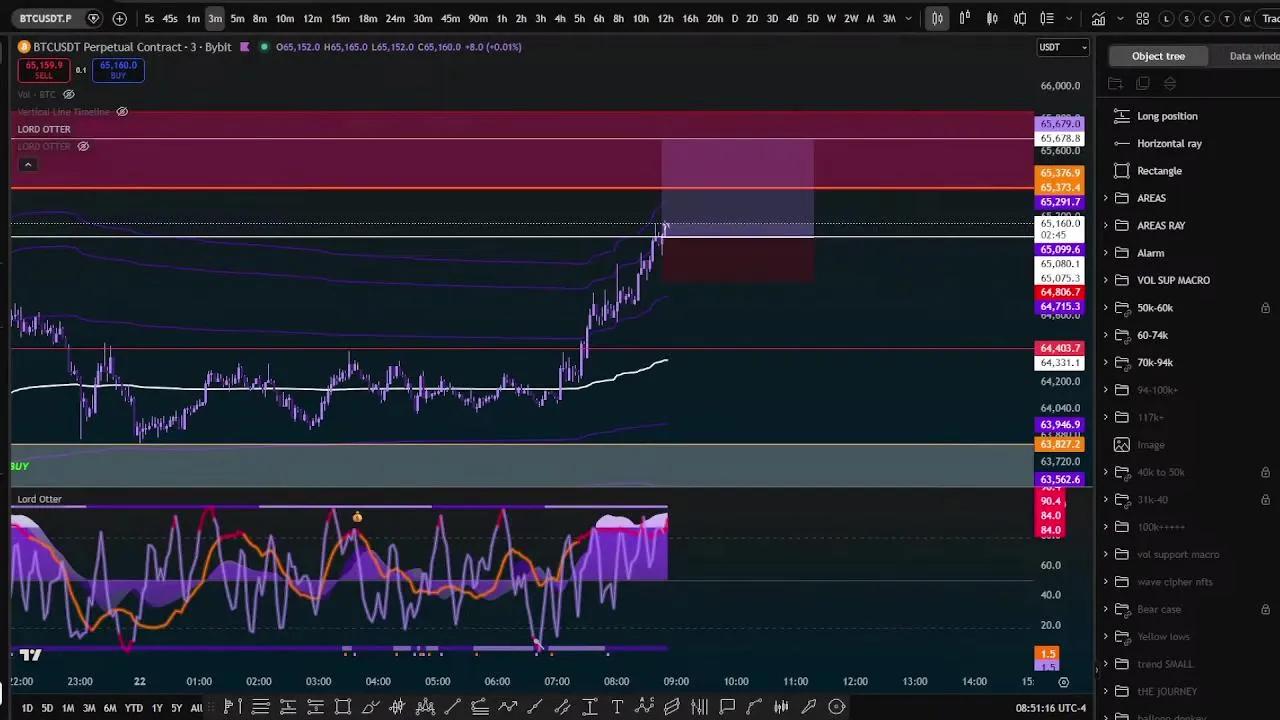Click the 64,806.7 red price label
This screenshot has height=720, width=1280.
click(x=1059, y=292)
